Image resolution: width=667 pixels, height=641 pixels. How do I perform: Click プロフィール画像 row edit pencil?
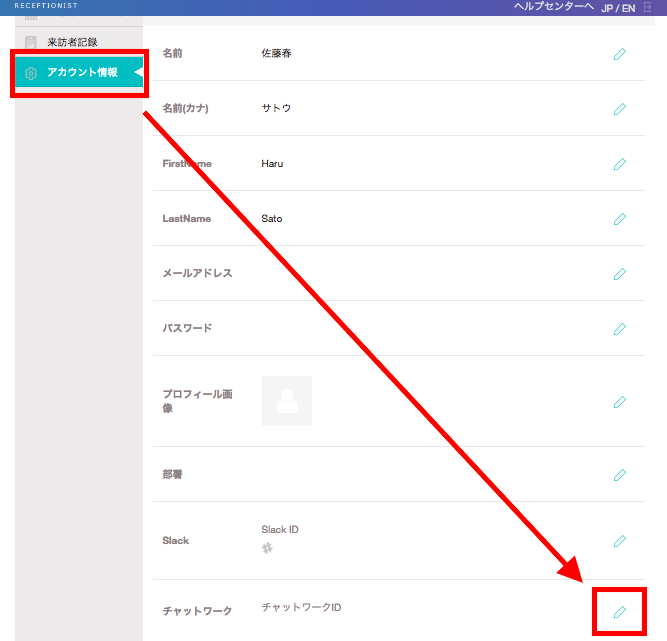[619, 402]
